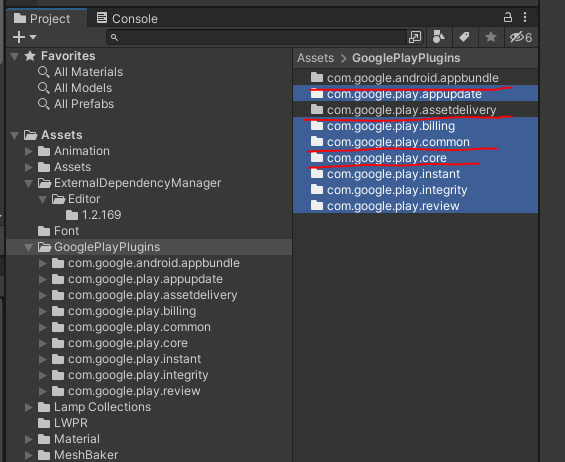The width and height of the screenshot is (565, 462).
Task: Select the MeshBaker folder label
Action: click(86, 455)
